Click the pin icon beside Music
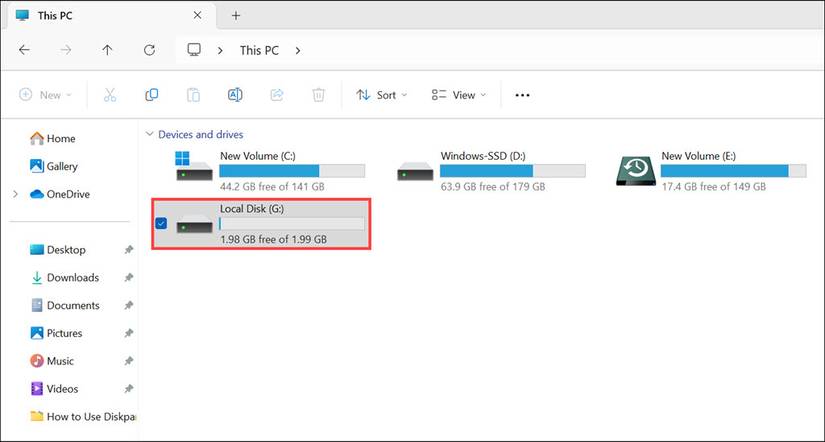This screenshot has height=442, width=825. pyautogui.click(x=128, y=361)
